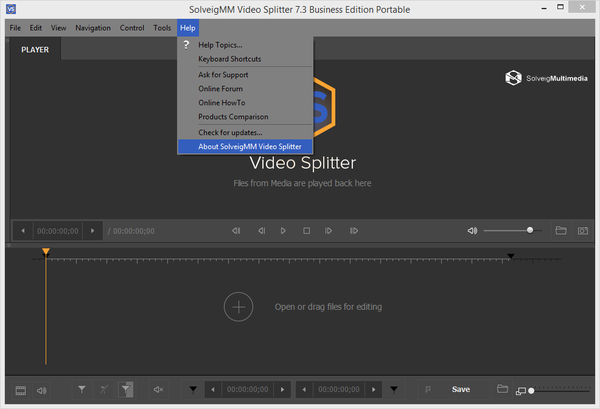Open About SolveigMM Video Splitter
The width and height of the screenshot is (600, 409).
pyautogui.click(x=245, y=147)
